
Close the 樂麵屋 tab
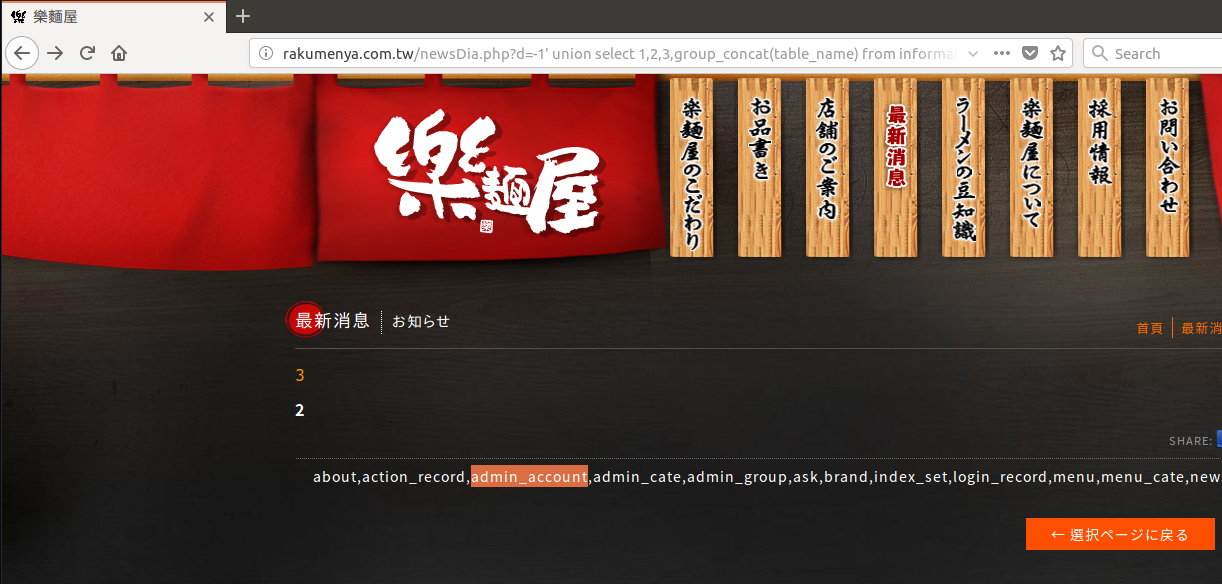(209, 17)
